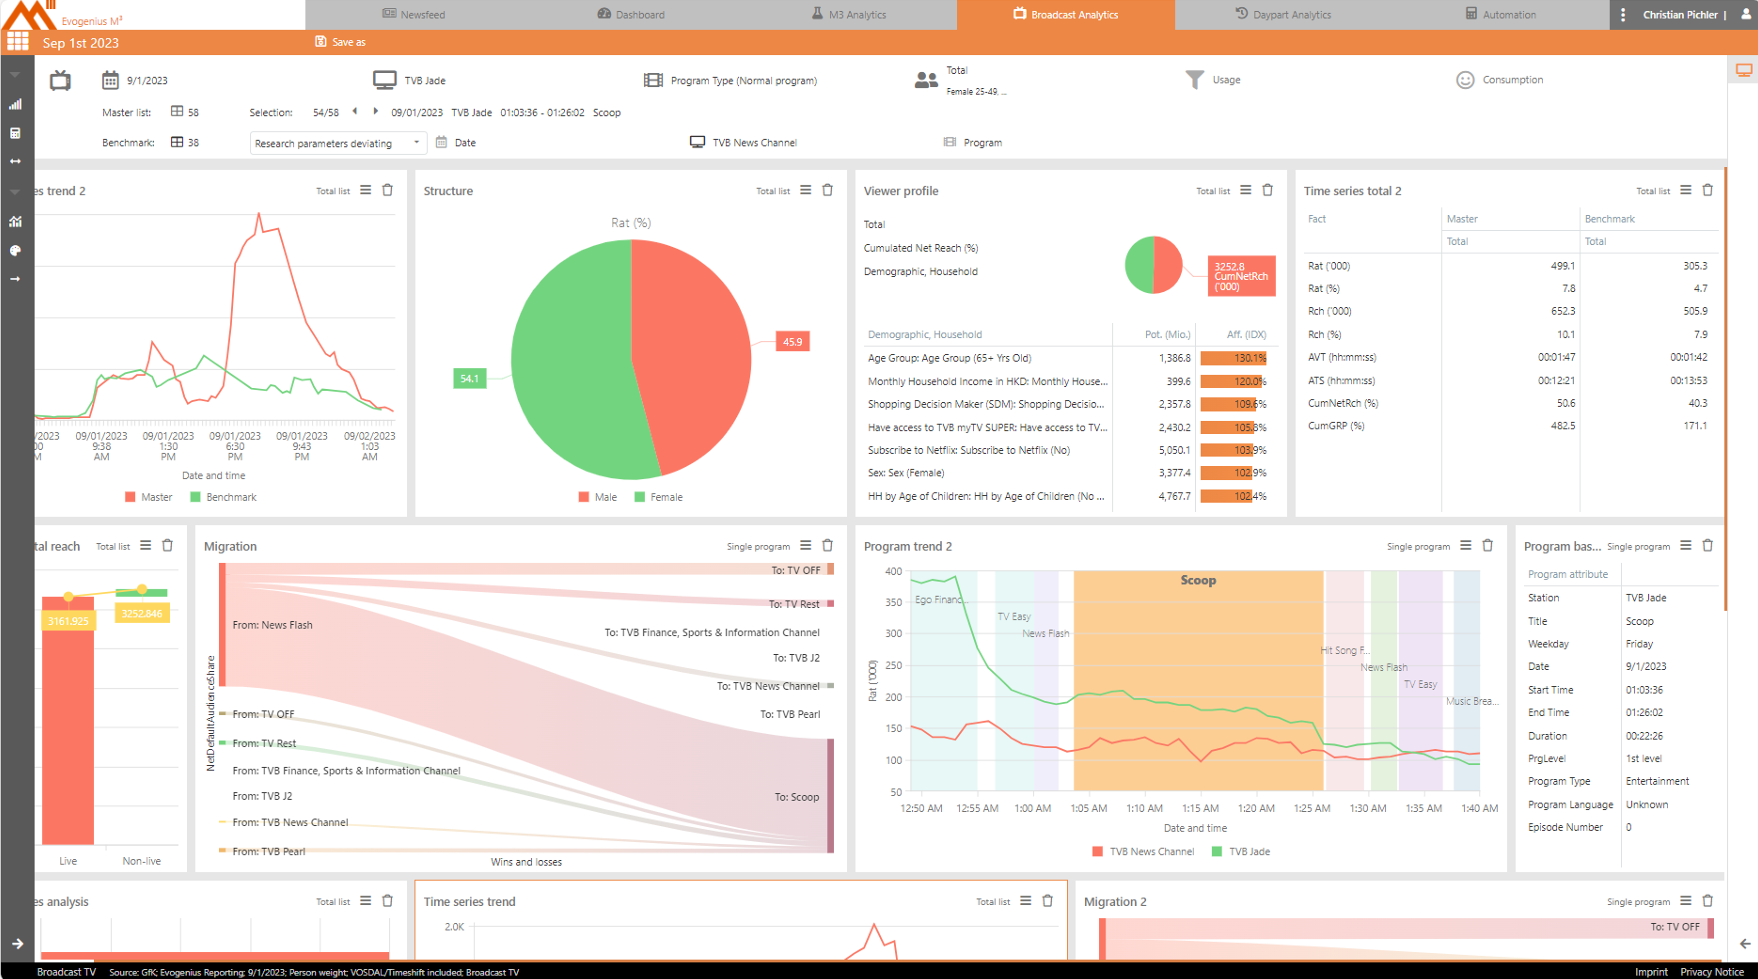Go to previous selection with left arrow
This screenshot has height=979, width=1758.
355,111
